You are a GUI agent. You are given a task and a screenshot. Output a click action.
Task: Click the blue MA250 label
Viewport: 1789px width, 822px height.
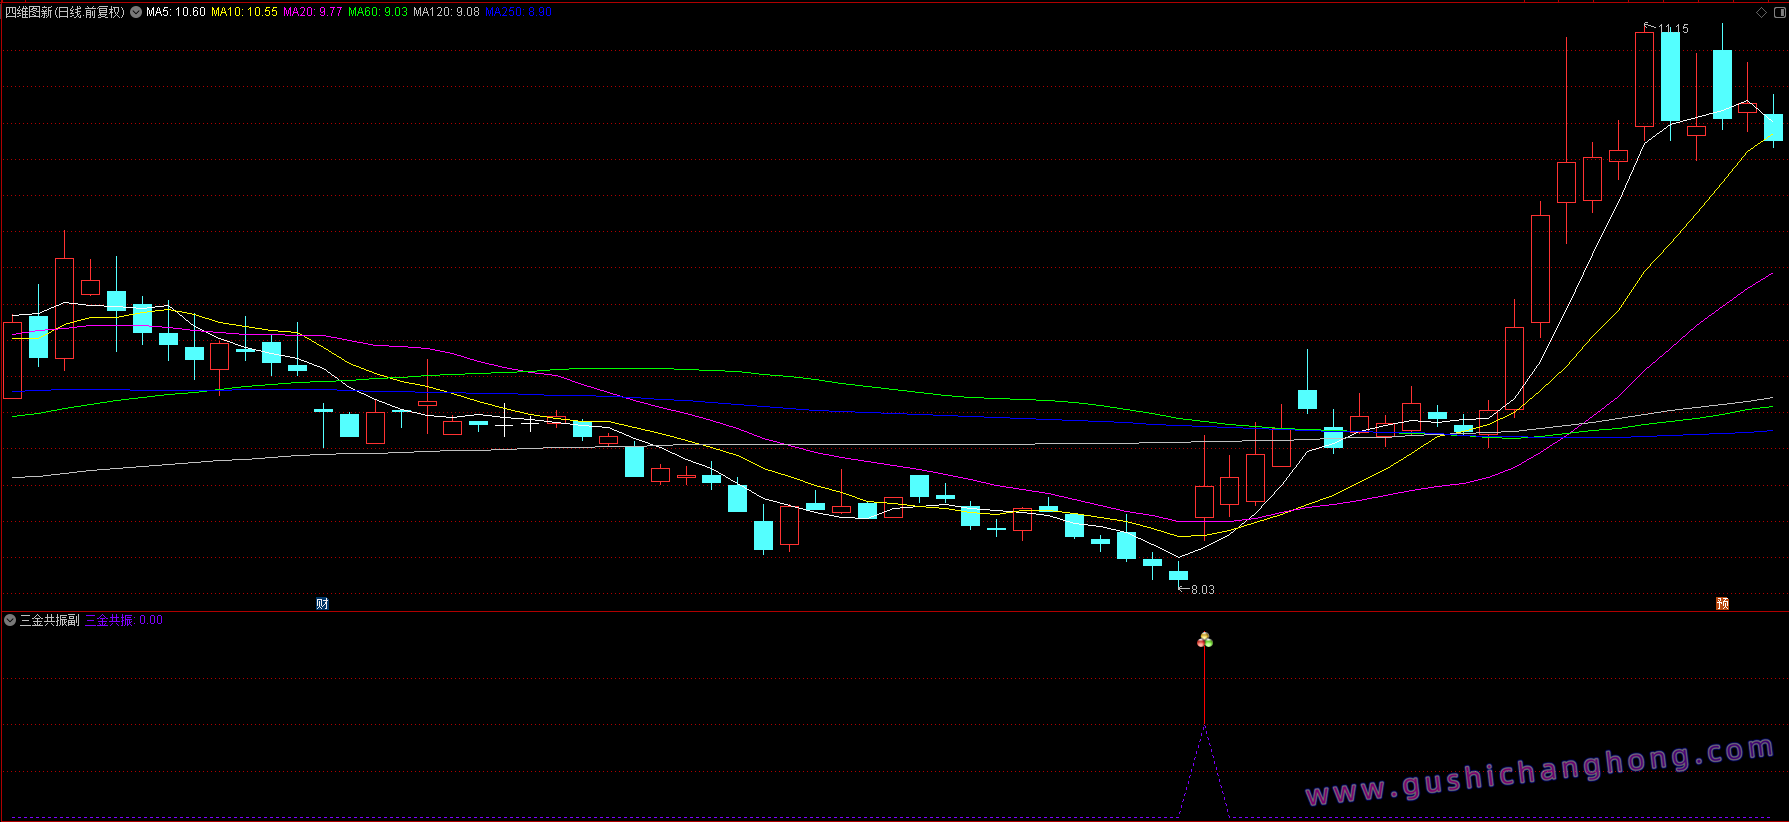[x=518, y=12]
